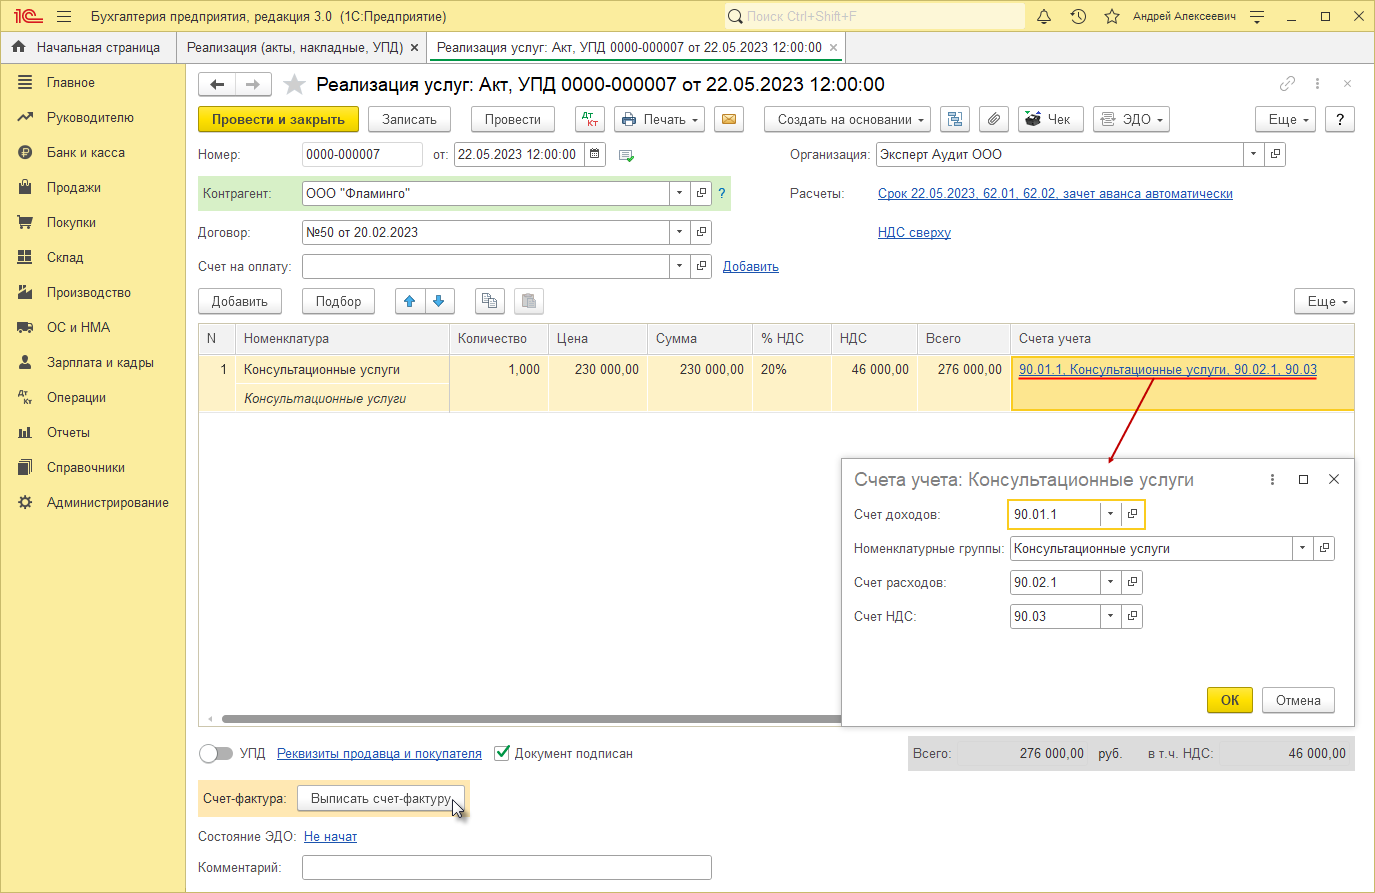Expand Контрагент dropdown list
Image resolution: width=1375 pixels, height=893 pixels.
pos(680,193)
